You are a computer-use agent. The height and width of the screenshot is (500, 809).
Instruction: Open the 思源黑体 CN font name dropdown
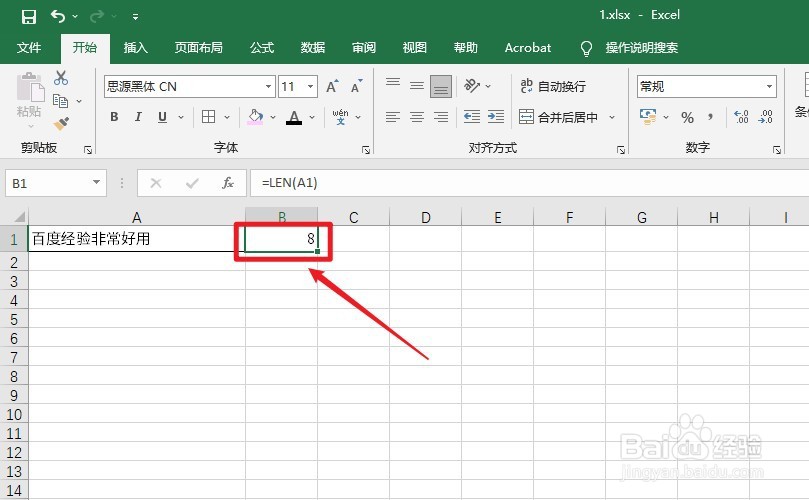268,86
